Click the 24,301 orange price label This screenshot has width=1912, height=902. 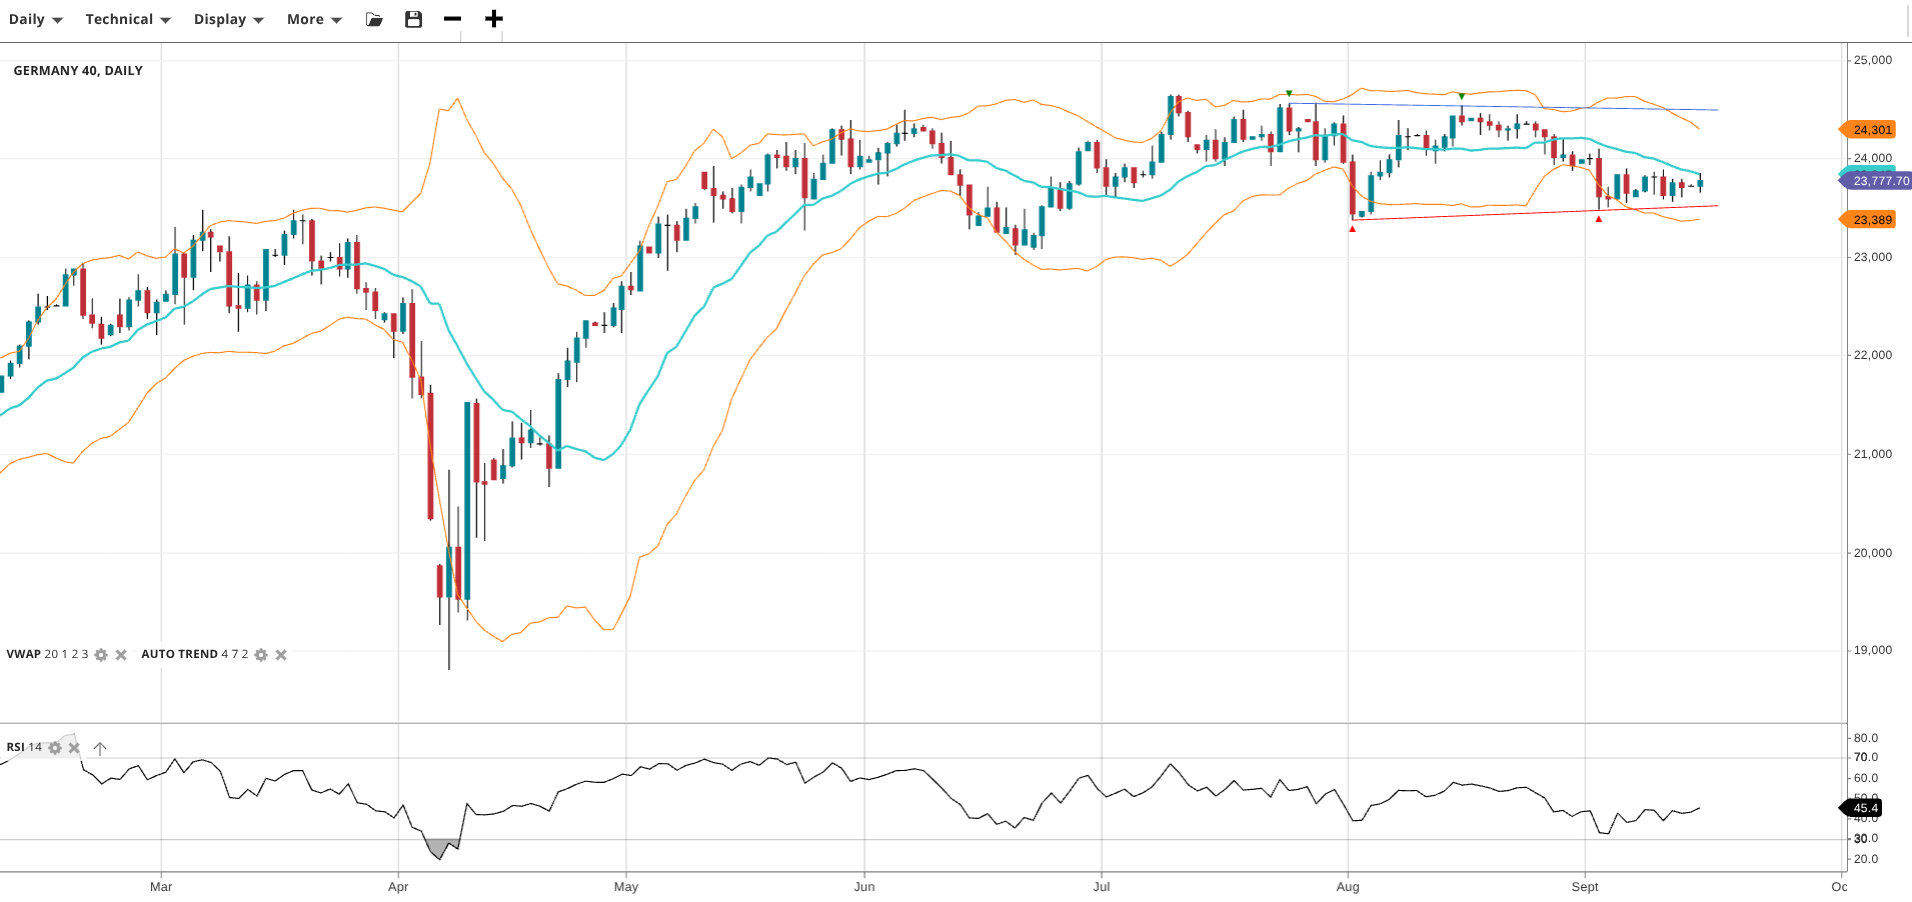point(1871,130)
